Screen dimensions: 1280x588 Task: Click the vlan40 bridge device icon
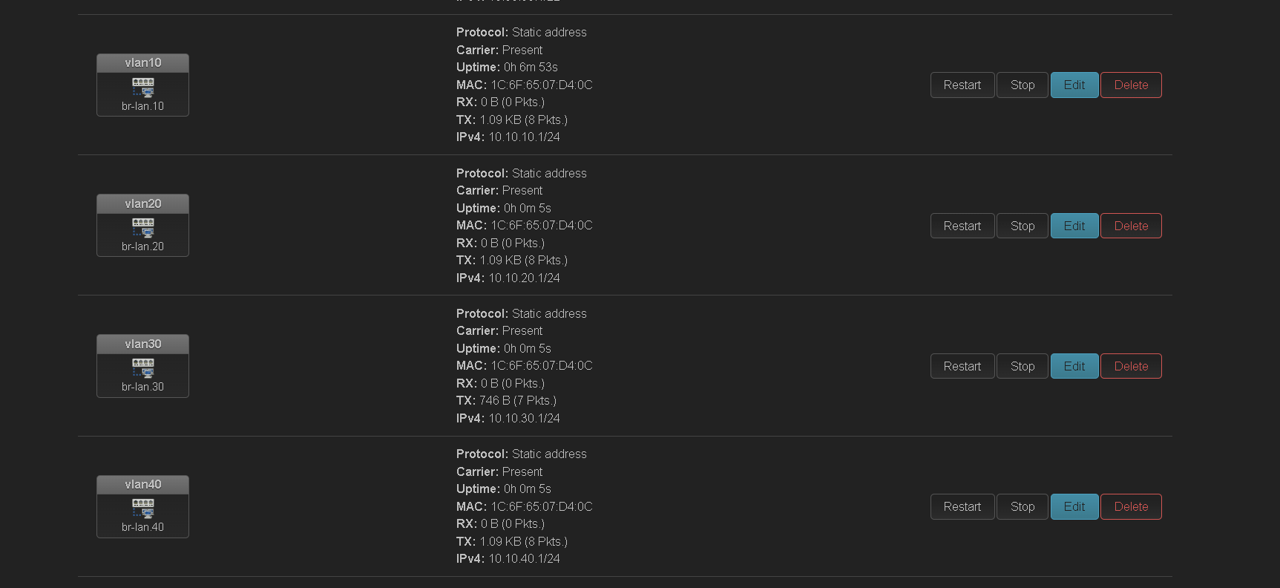point(143,509)
